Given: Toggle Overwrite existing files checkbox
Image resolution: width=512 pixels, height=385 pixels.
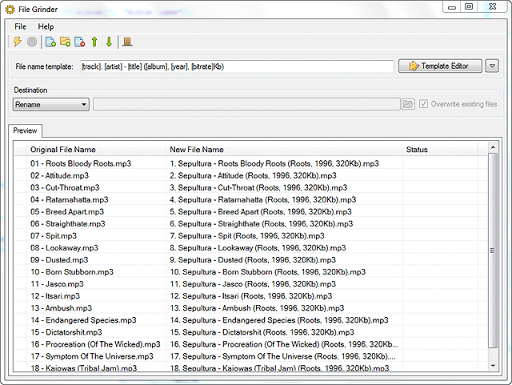Looking at the screenshot, I should (x=423, y=104).
